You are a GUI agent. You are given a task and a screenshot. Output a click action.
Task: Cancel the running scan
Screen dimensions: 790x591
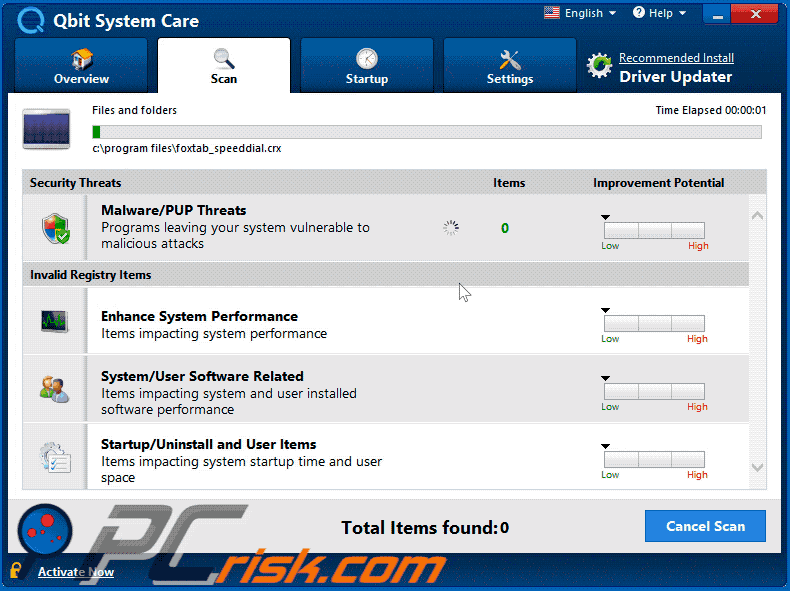click(x=705, y=526)
